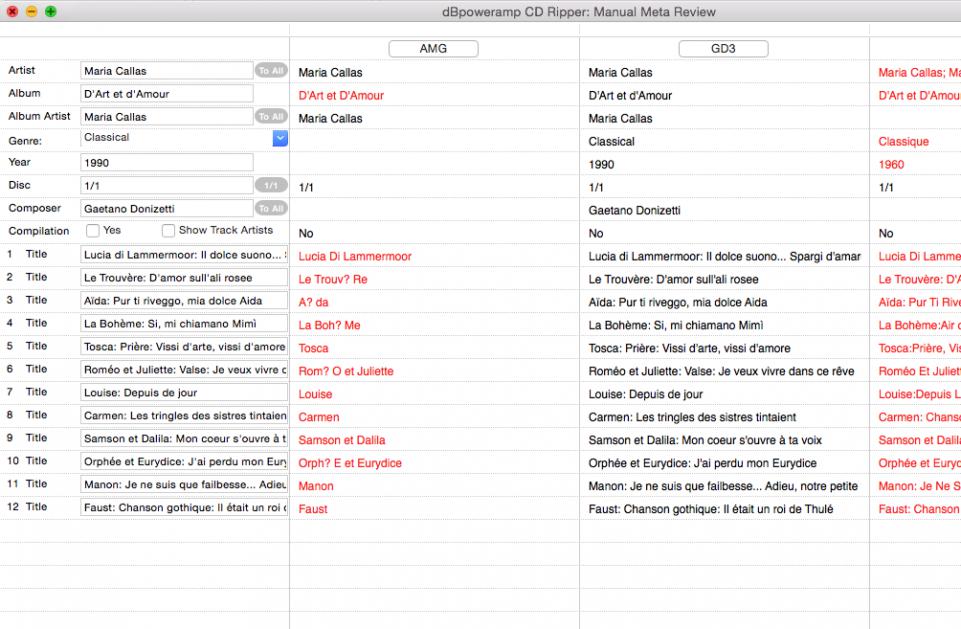This screenshot has width=961, height=629.
Task: Focus the Composer text field
Action: [167, 208]
